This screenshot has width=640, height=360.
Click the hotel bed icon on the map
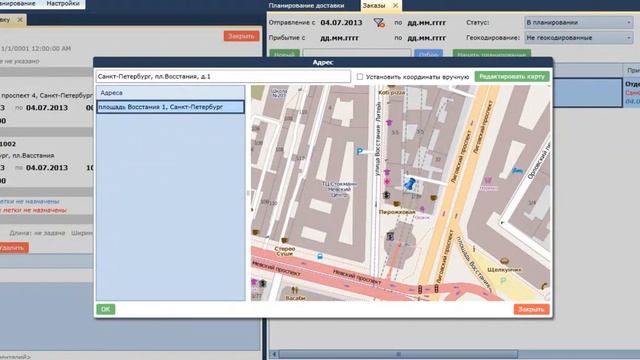pos(517,170)
